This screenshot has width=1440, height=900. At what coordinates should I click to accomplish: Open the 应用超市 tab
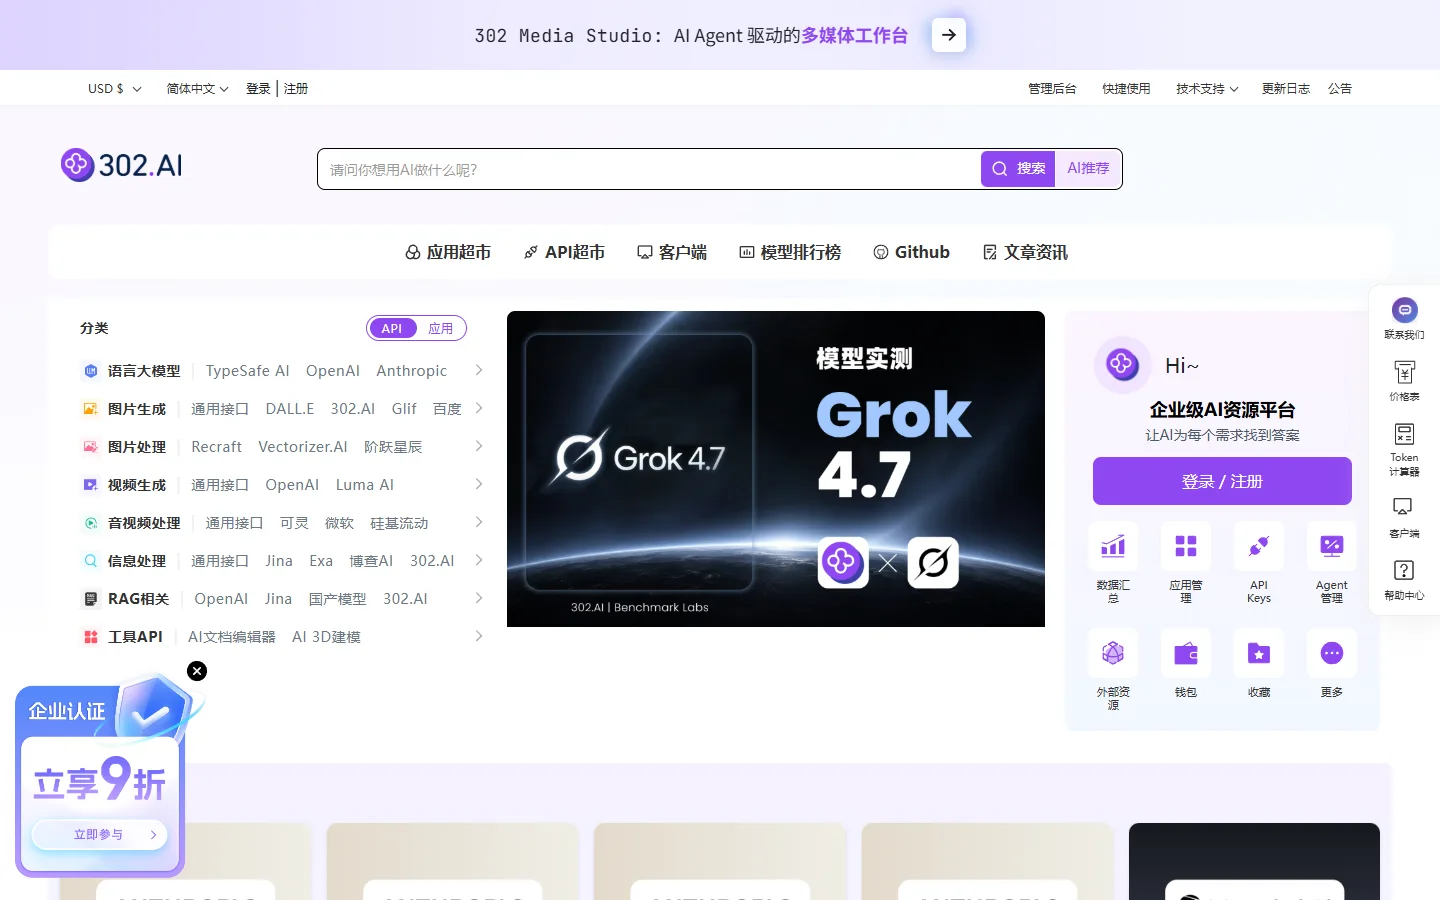coord(448,252)
